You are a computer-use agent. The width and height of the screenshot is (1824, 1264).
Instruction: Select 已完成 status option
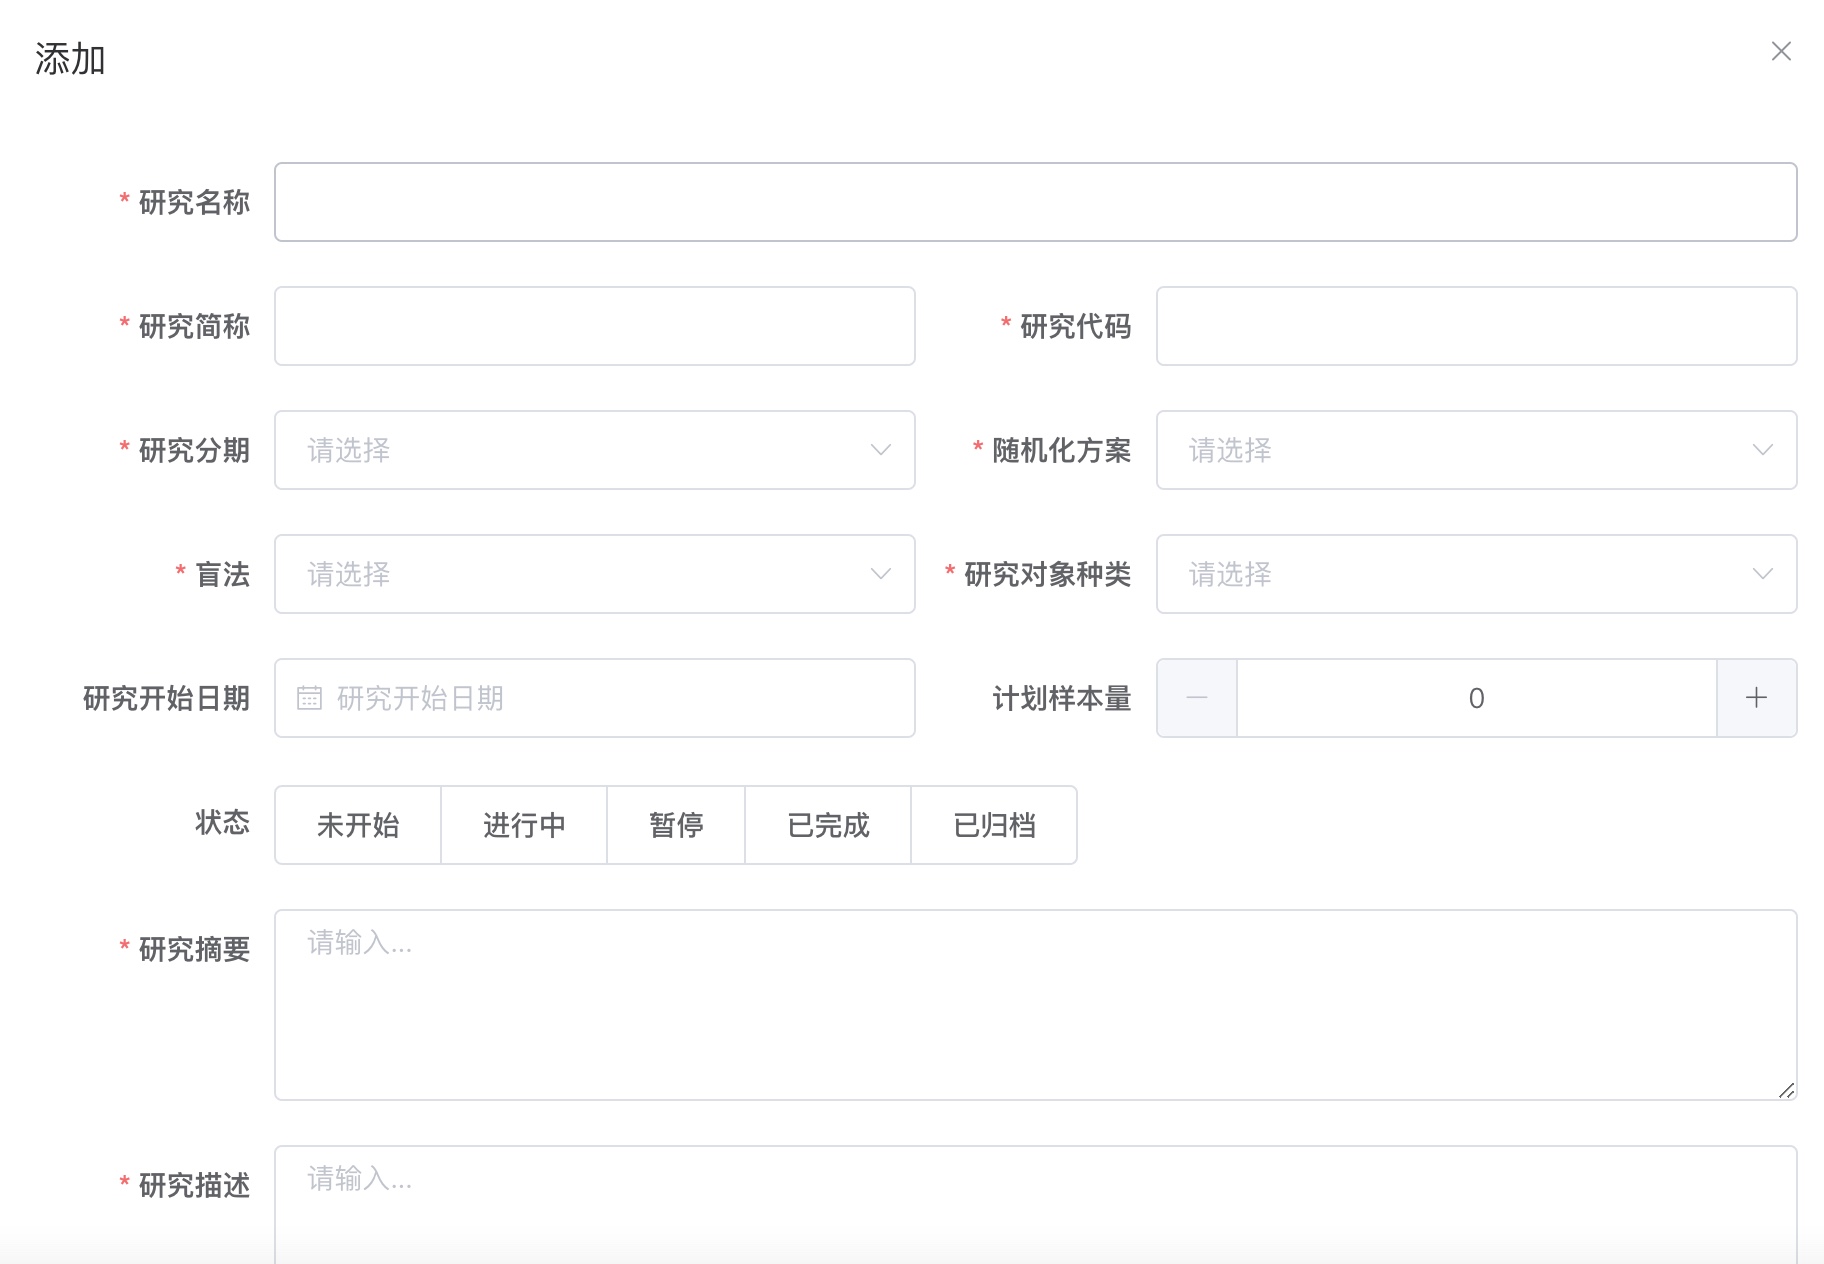point(828,825)
